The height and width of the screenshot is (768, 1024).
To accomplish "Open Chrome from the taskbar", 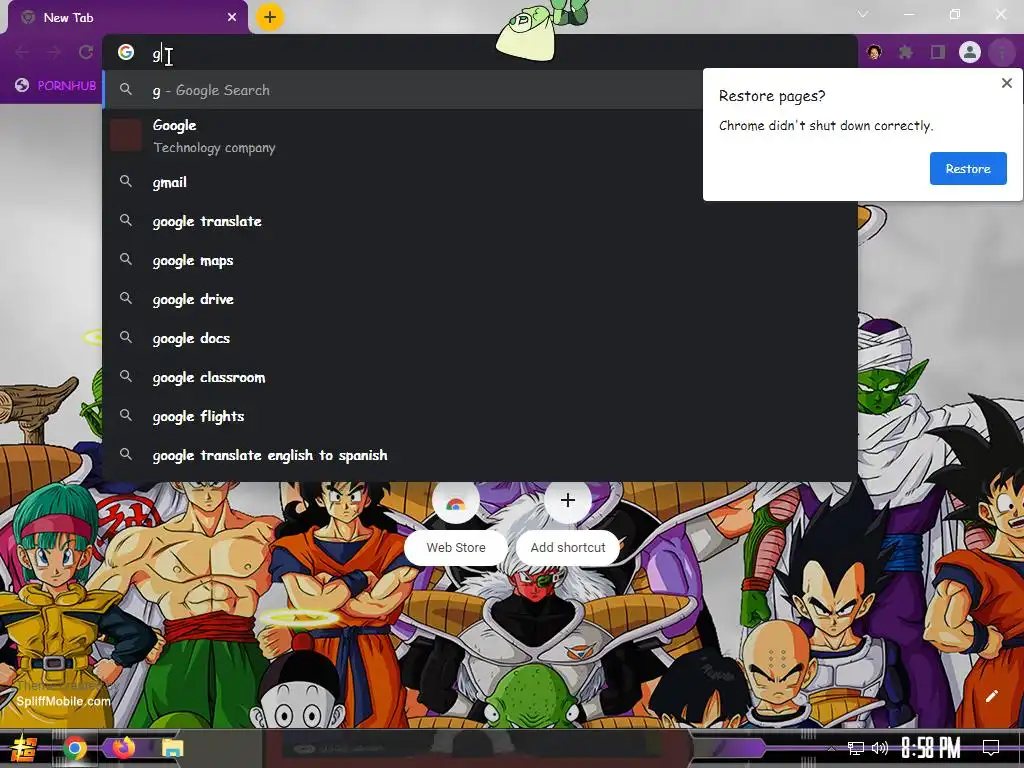I will (x=75, y=748).
